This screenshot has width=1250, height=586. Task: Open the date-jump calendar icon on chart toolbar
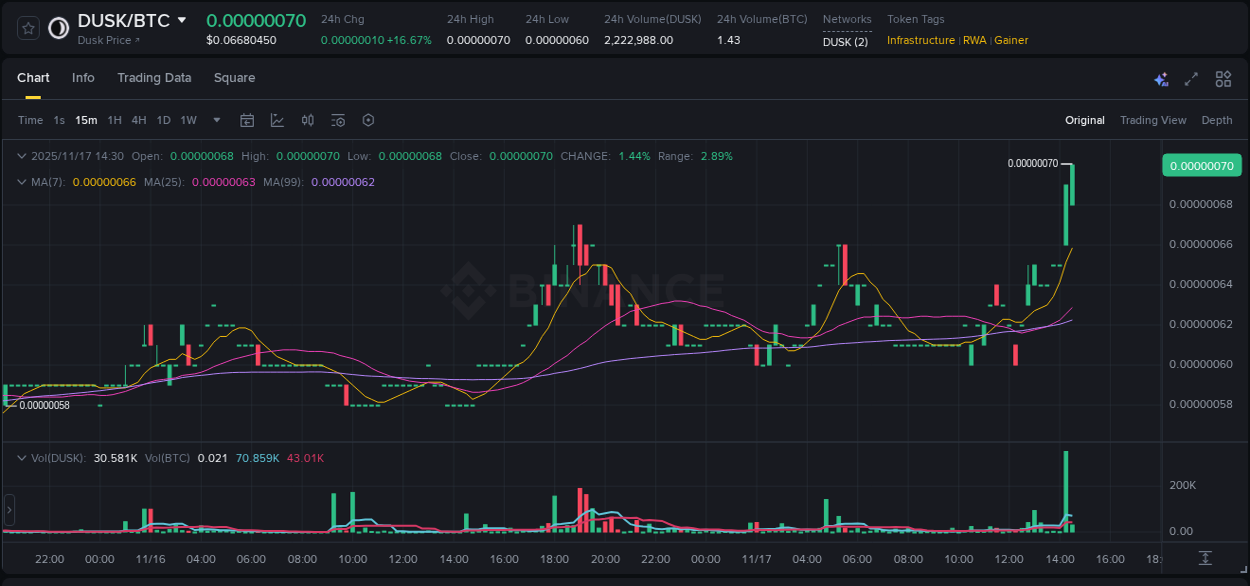click(x=247, y=120)
